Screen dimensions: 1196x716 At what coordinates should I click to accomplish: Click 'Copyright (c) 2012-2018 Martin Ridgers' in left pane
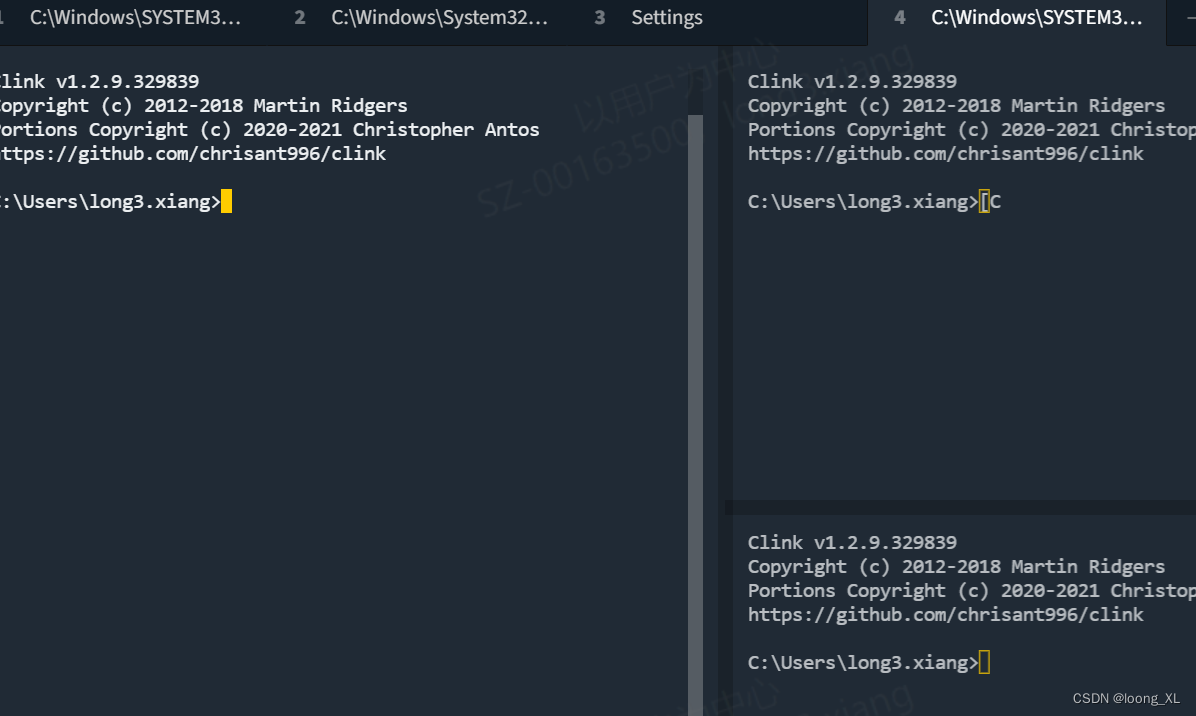(203, 105)
